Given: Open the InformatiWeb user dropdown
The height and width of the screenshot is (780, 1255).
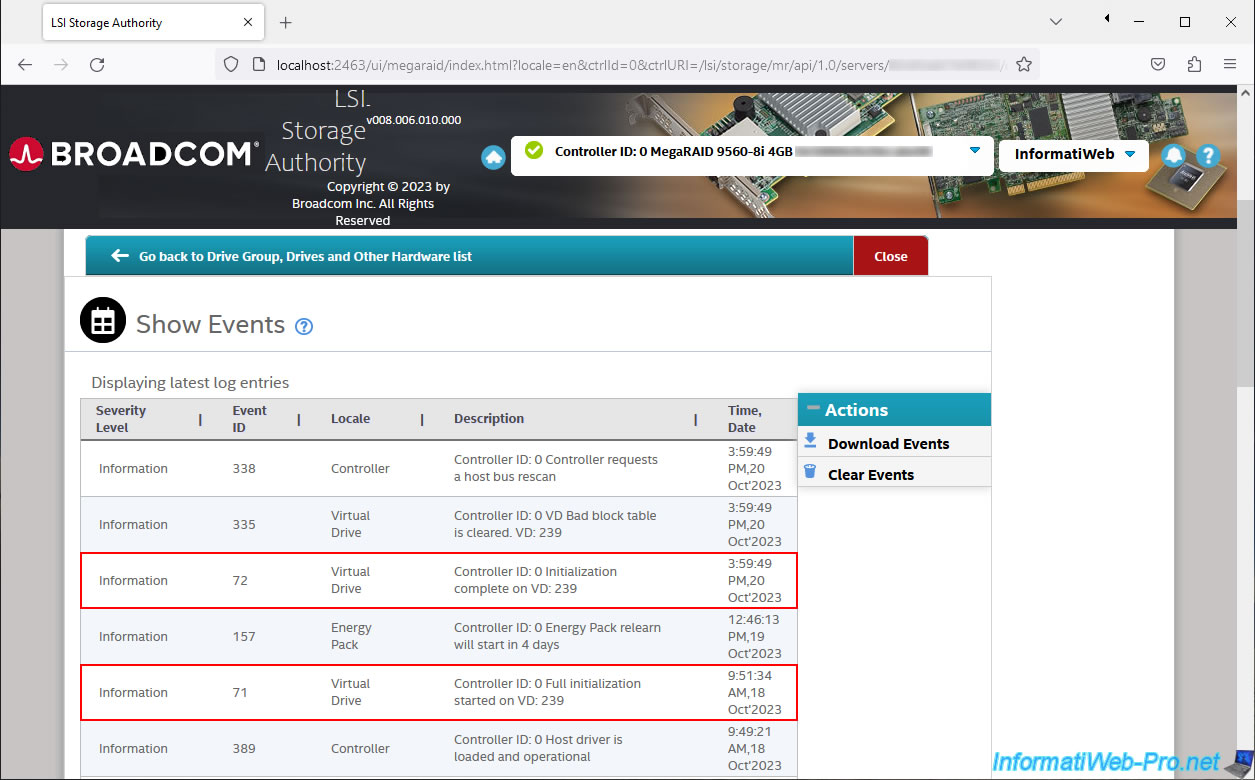Looking at the screenshot, I should point(1074,154).
